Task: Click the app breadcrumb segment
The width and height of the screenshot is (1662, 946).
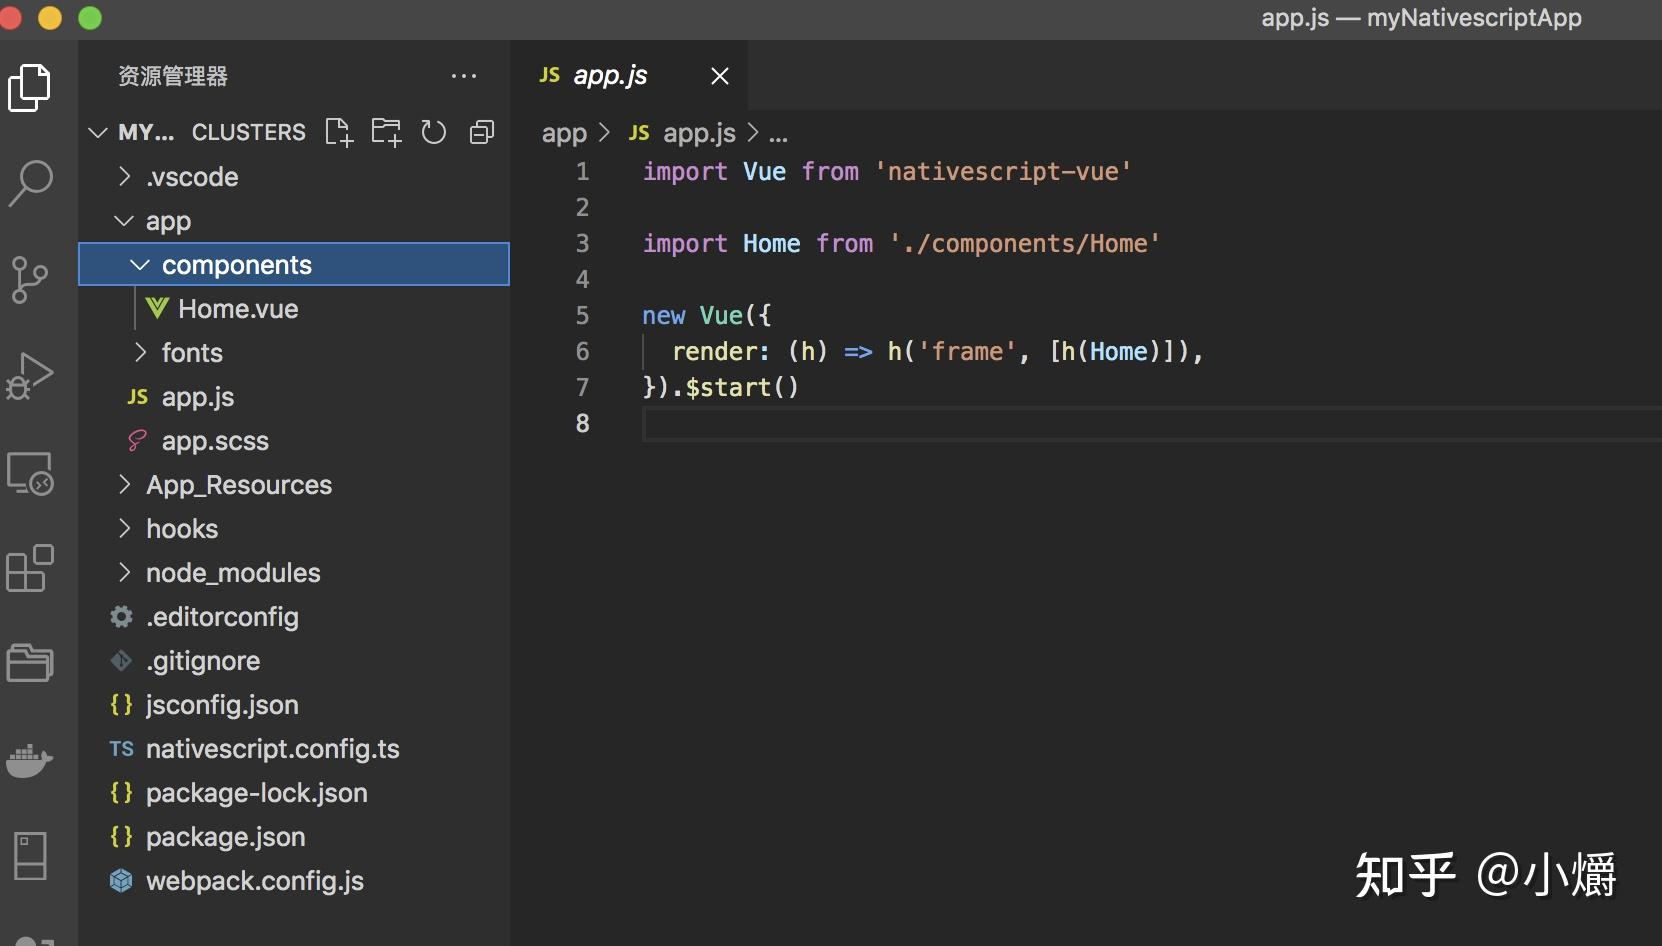Action: [x=564, y=133]
